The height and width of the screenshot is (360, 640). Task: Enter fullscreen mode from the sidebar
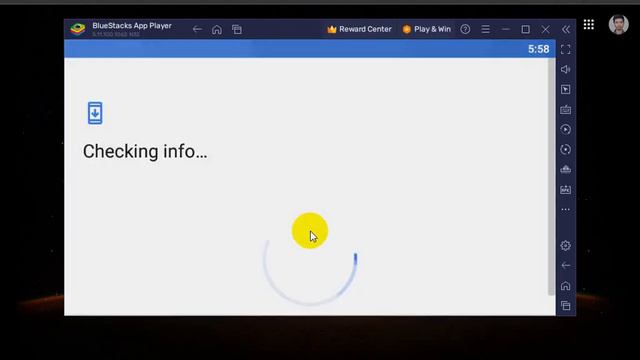click(566, 49)
